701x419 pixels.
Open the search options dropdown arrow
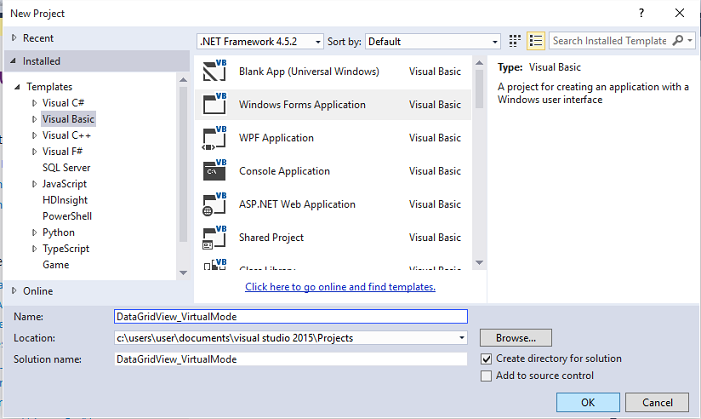(x=690, y=41)
